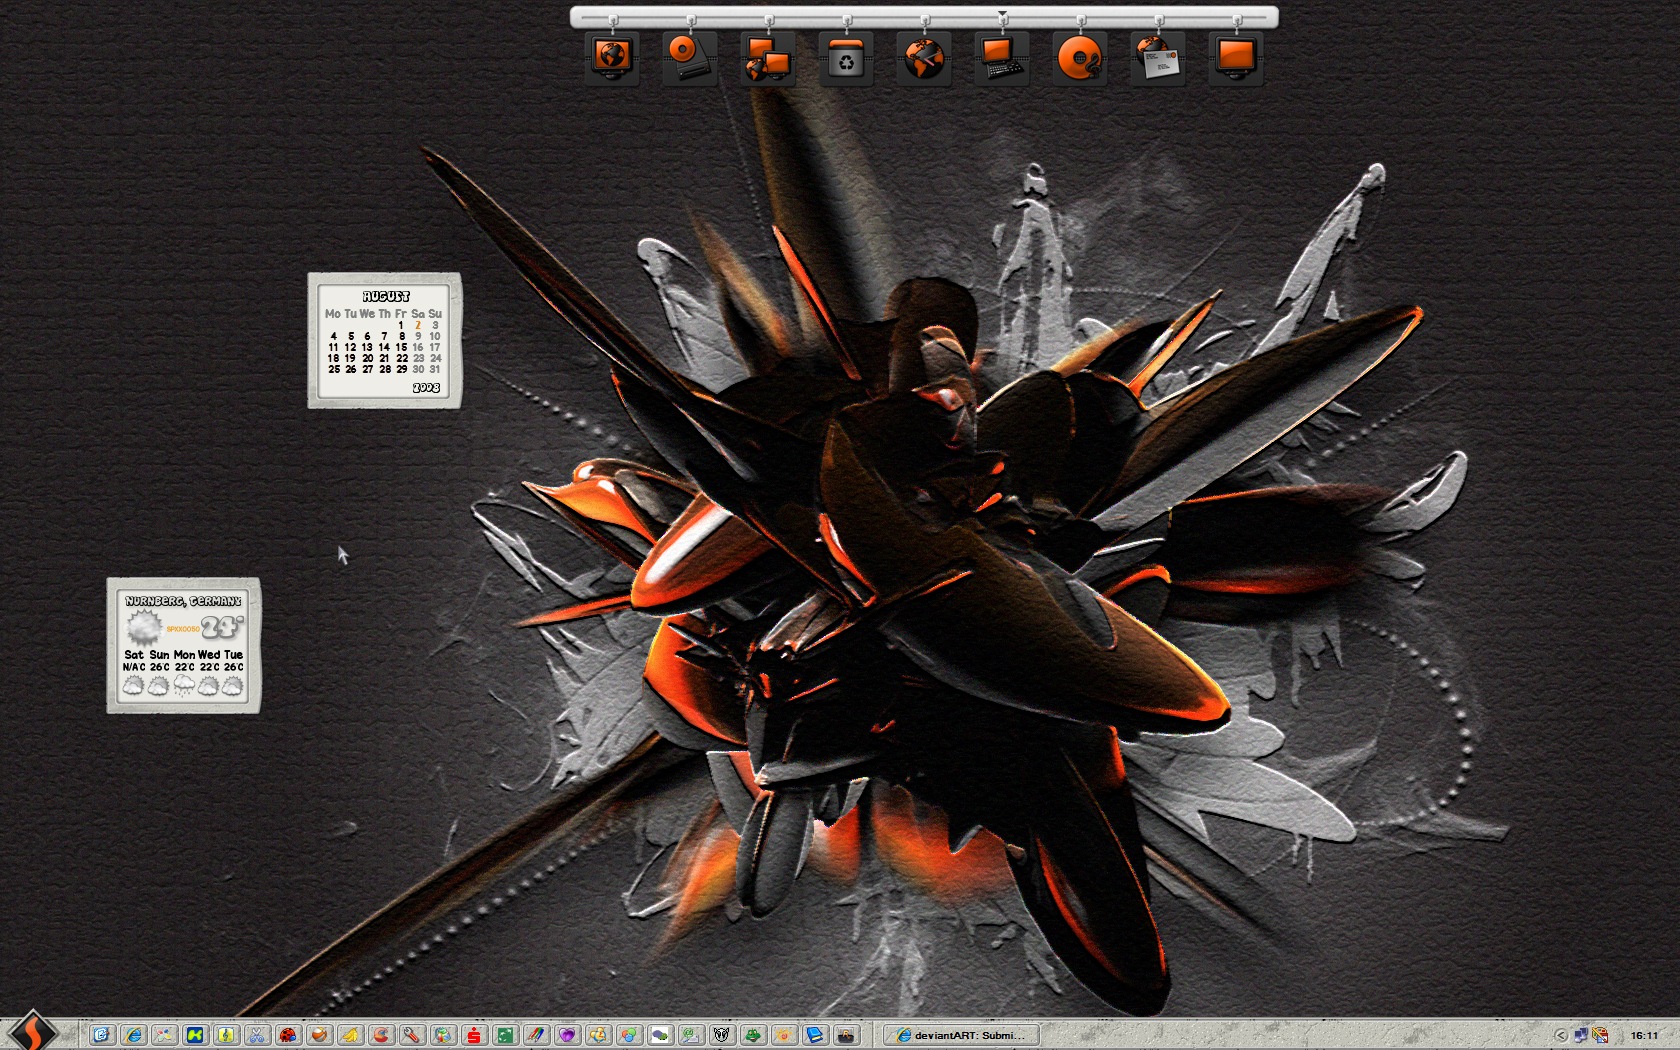Open the computer with keyboard dock icon
The image size is (1680, 1050).
1002,58
